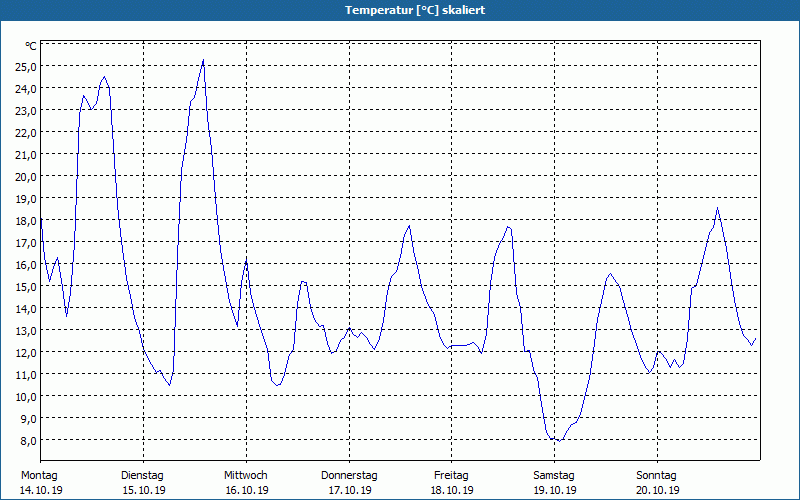Click the Mittwoch day label
The width and height of the screenshot is (800, 500).
click(x=245, y=476)
